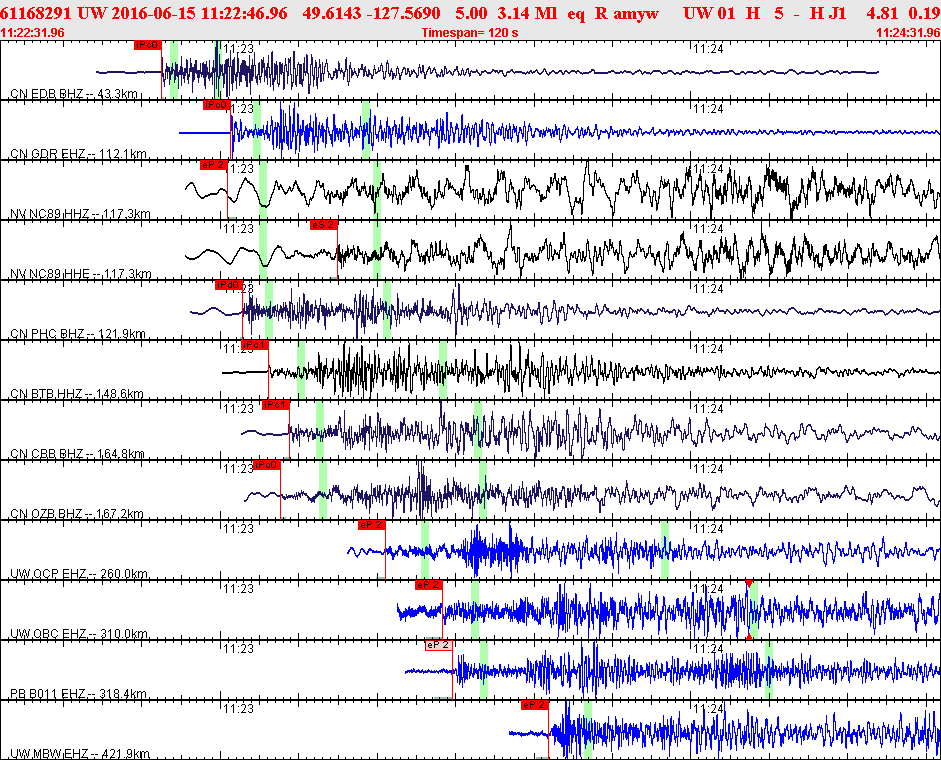This screenshot has width=941, height=760.
Task: Click the eP 2 flag on OCP trace
Action: [371, 525]
